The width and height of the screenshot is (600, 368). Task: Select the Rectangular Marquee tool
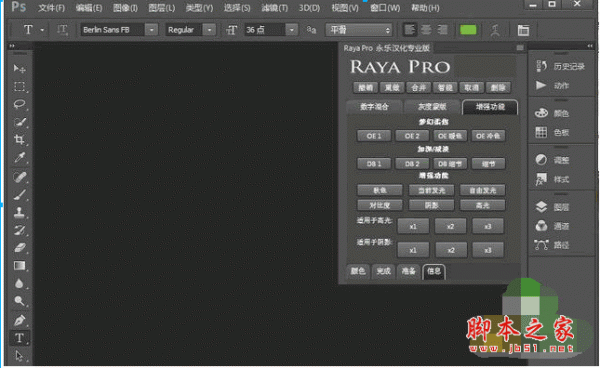[x=19, y=86]
